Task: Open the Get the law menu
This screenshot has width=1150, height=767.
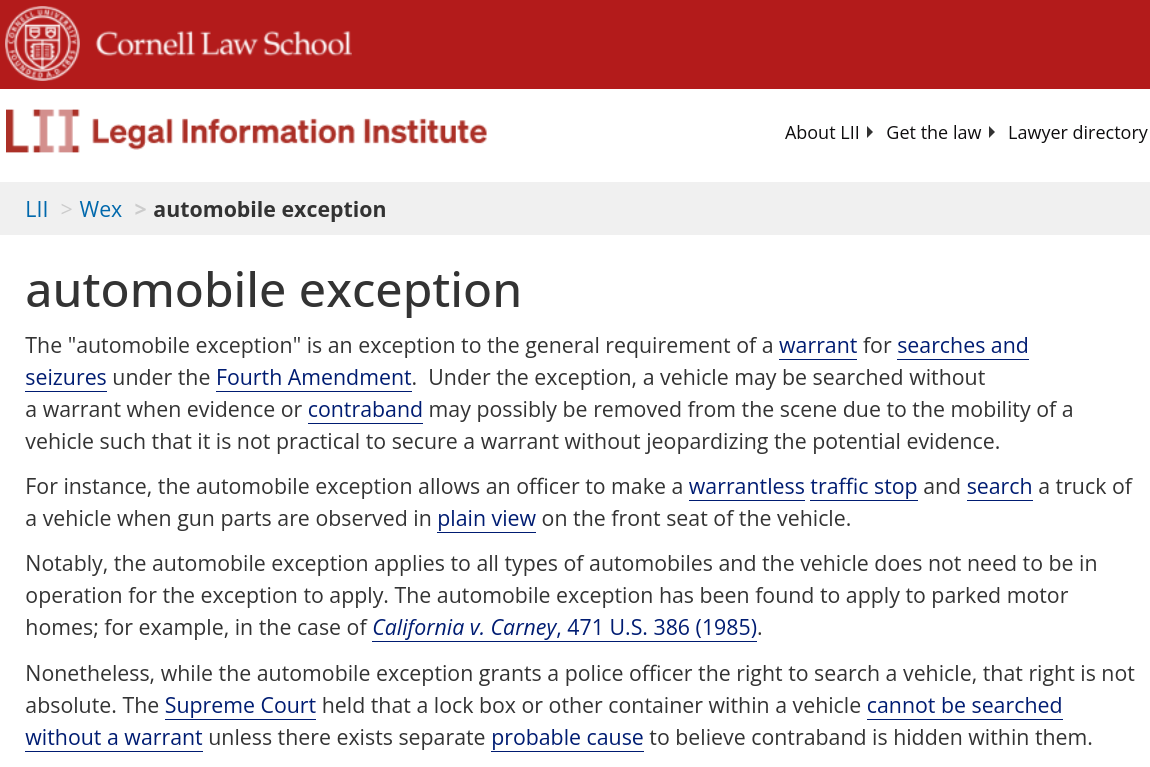Action: [x=933, y=133]
